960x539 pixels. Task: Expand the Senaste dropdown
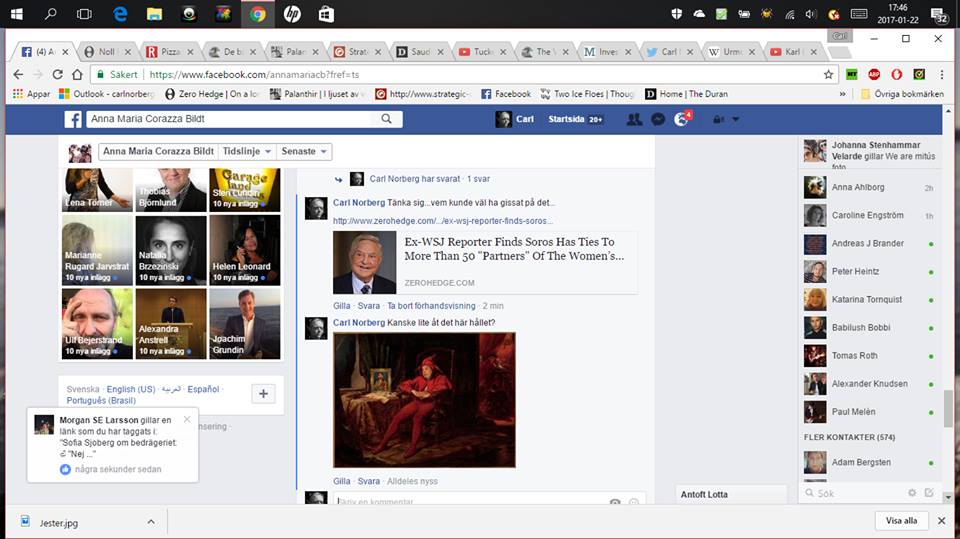[304, 151]
